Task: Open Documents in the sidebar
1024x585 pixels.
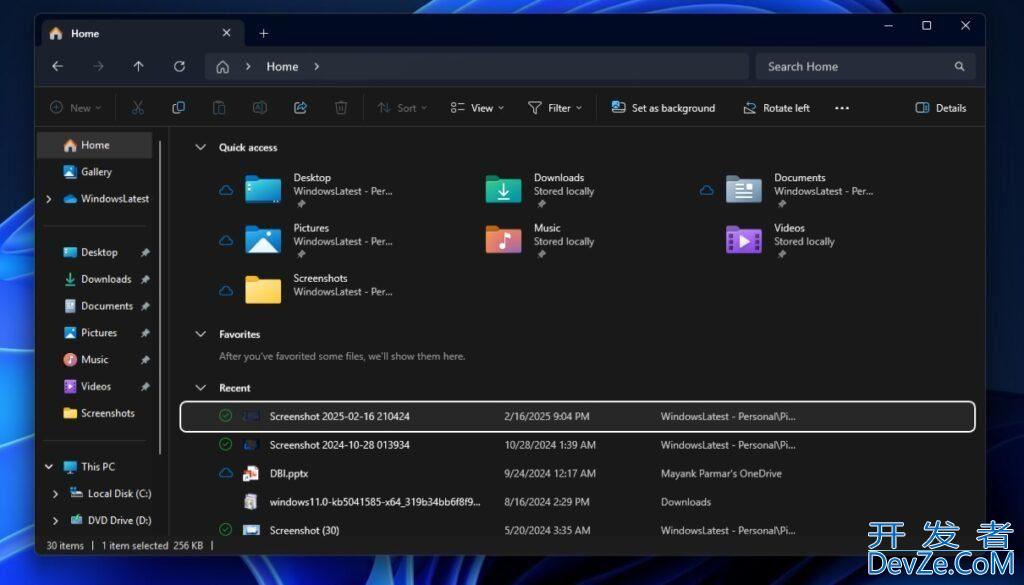Action: click(106, 306)
